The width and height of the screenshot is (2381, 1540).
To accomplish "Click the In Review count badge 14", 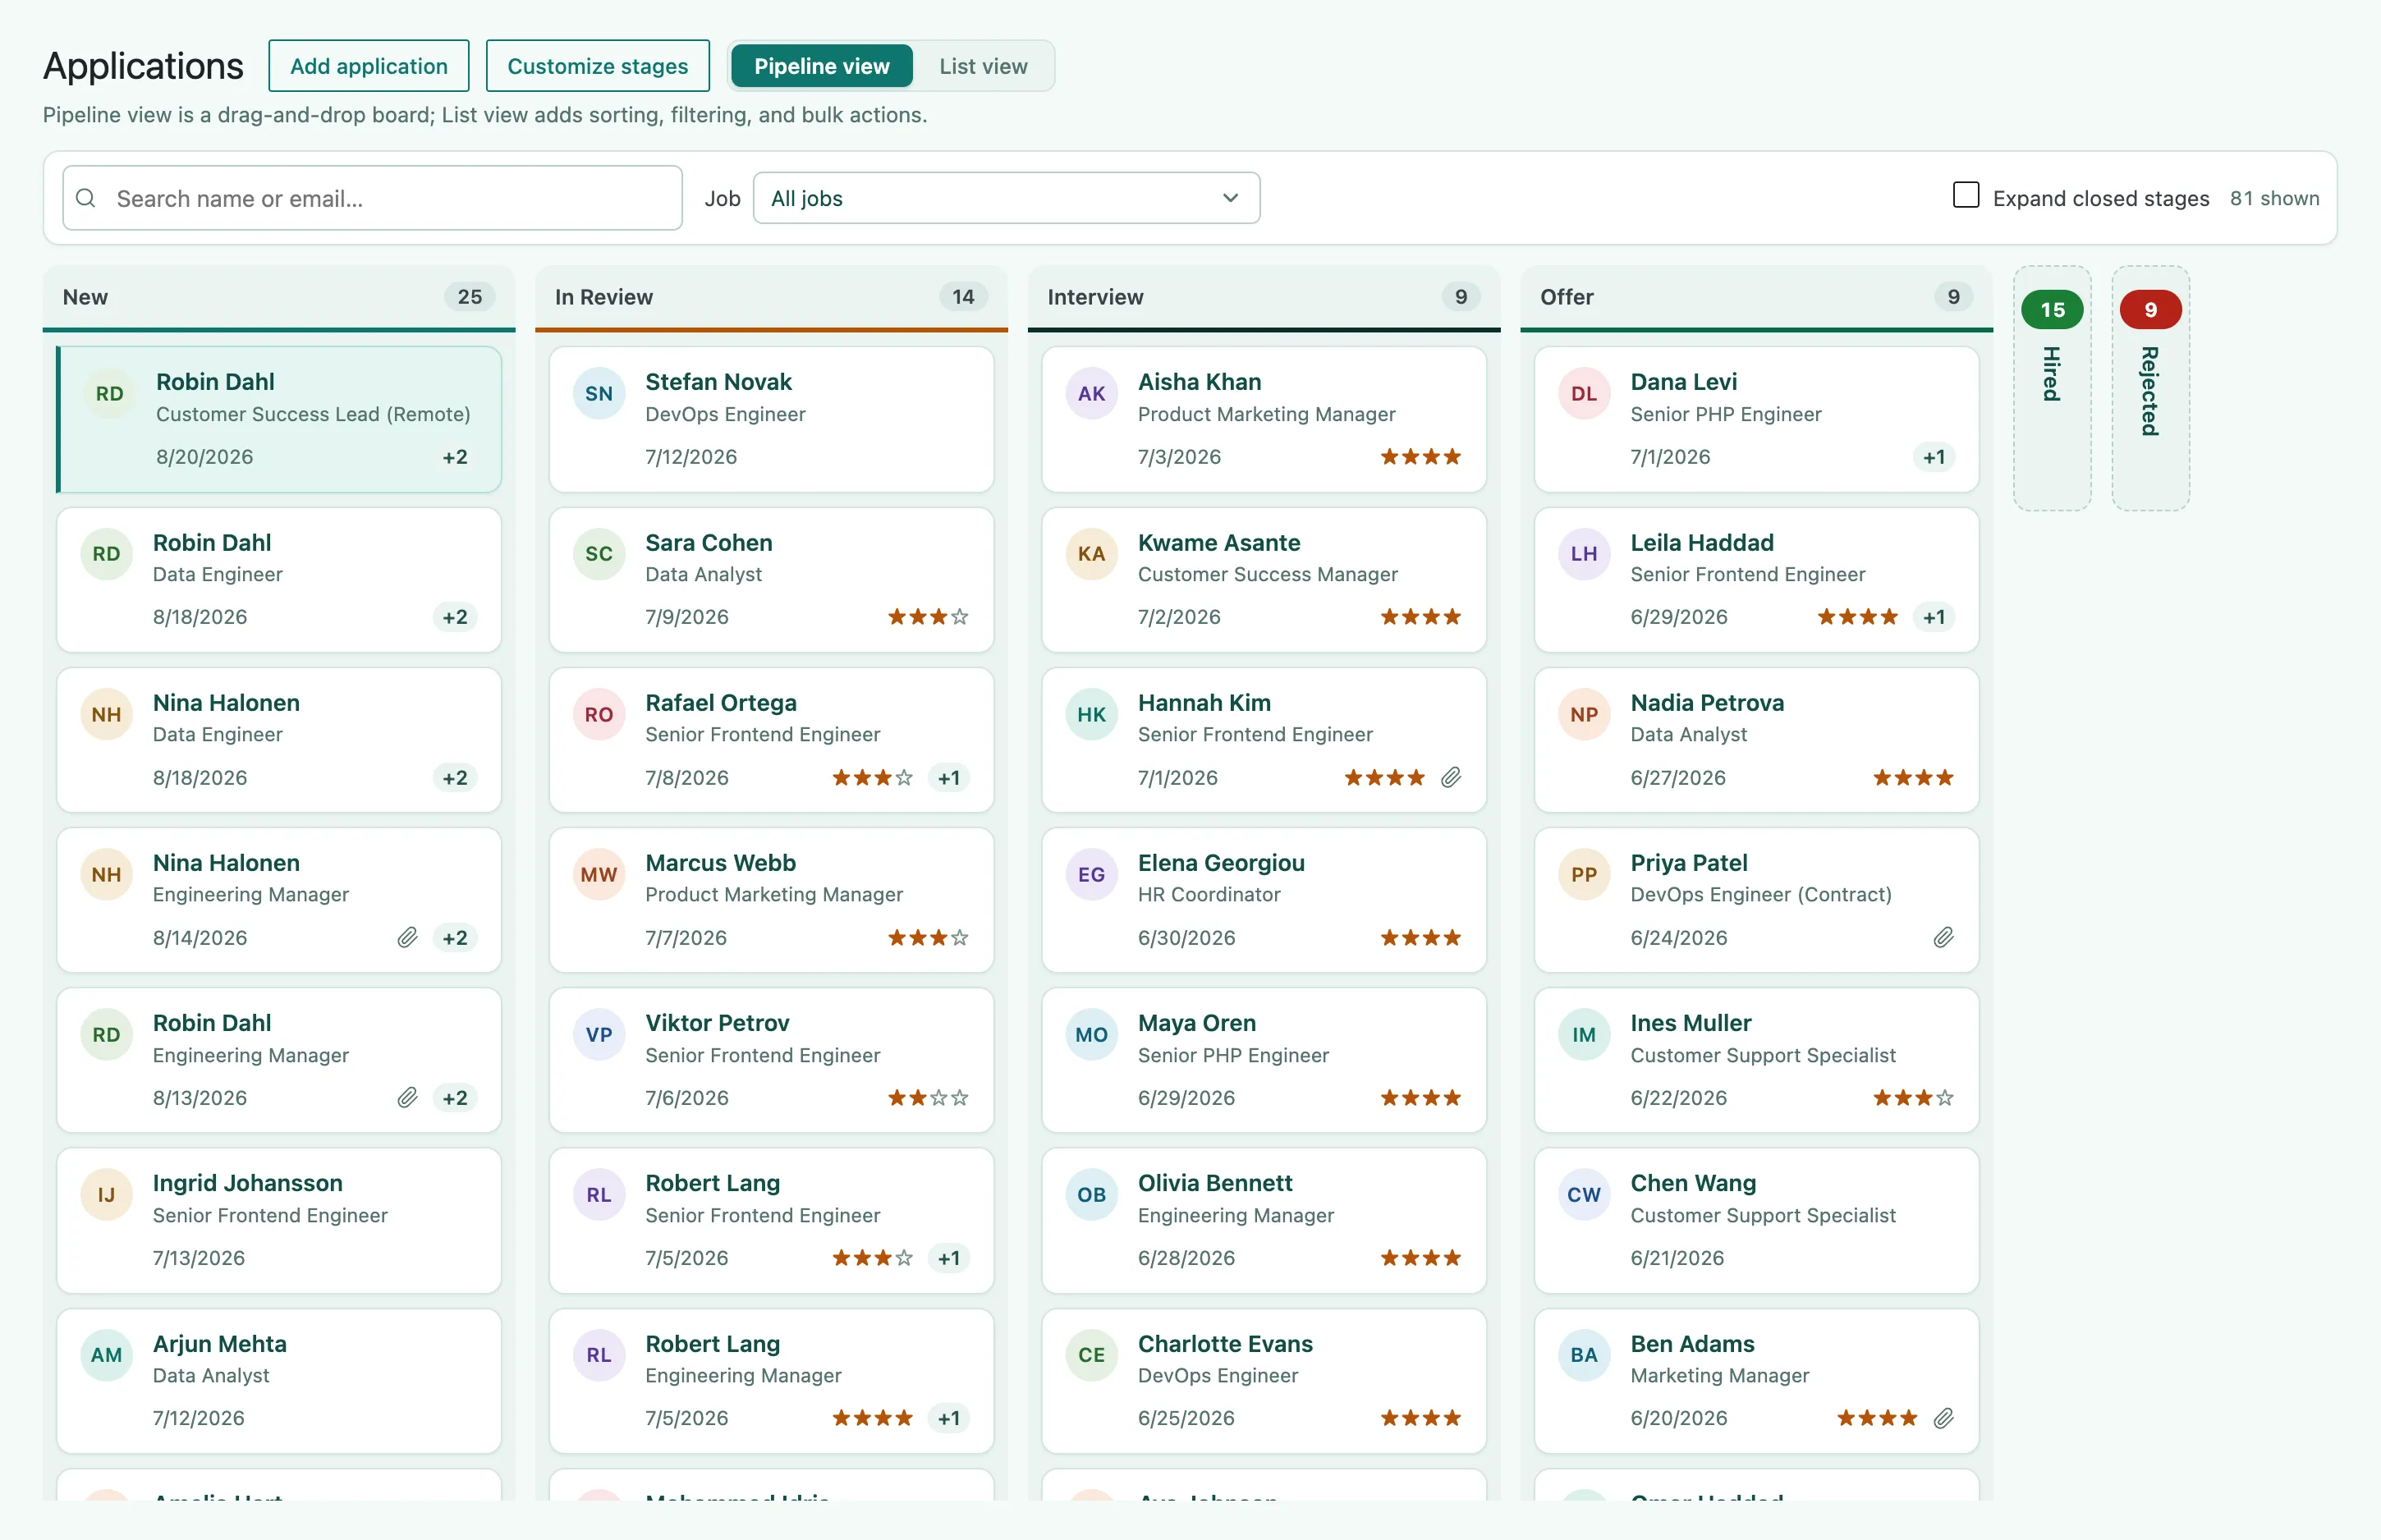I will point(963,297).
